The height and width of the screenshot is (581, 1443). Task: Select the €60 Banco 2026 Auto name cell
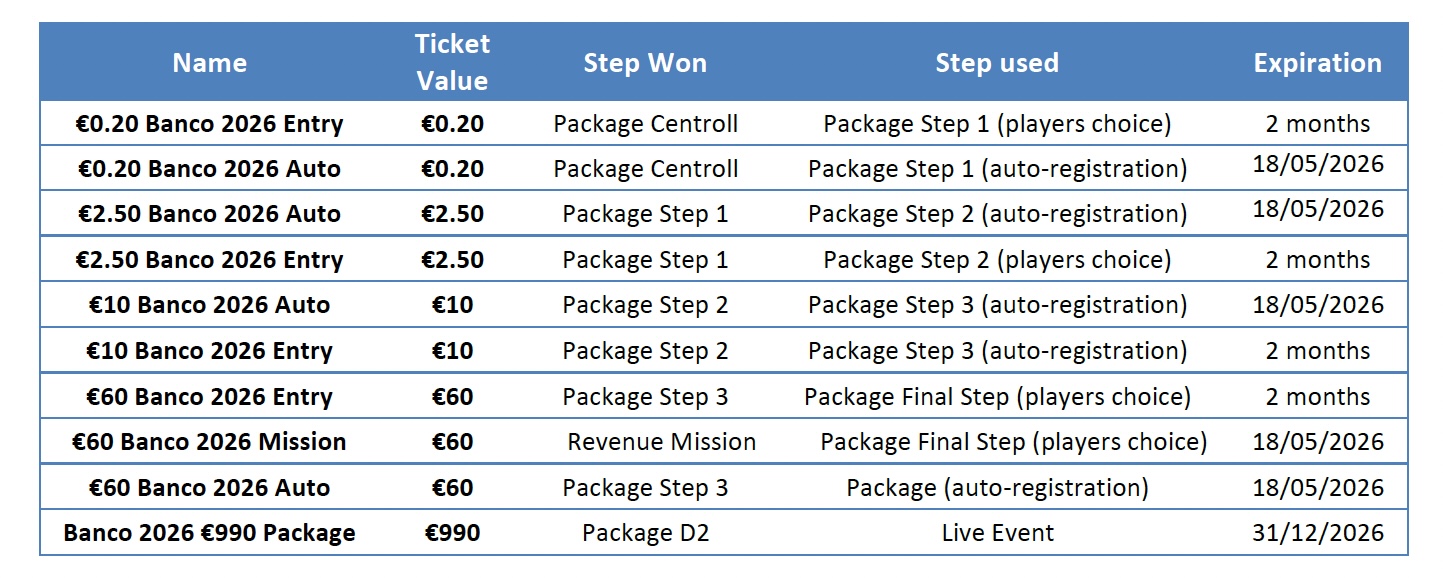pyautogui.click(x=209, y=488)
